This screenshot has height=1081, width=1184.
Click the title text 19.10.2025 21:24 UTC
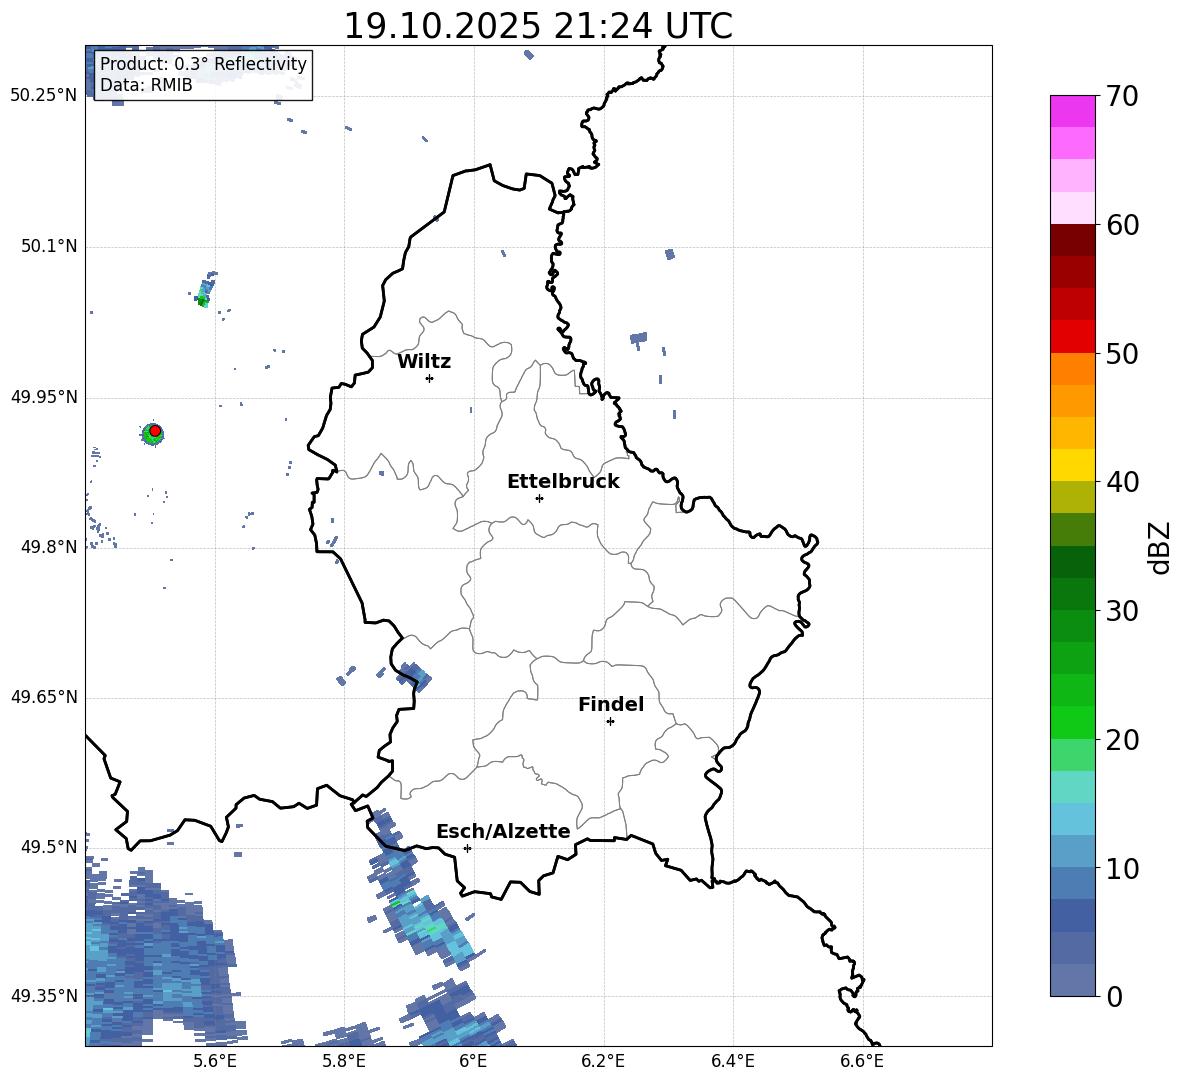[538, 26]
